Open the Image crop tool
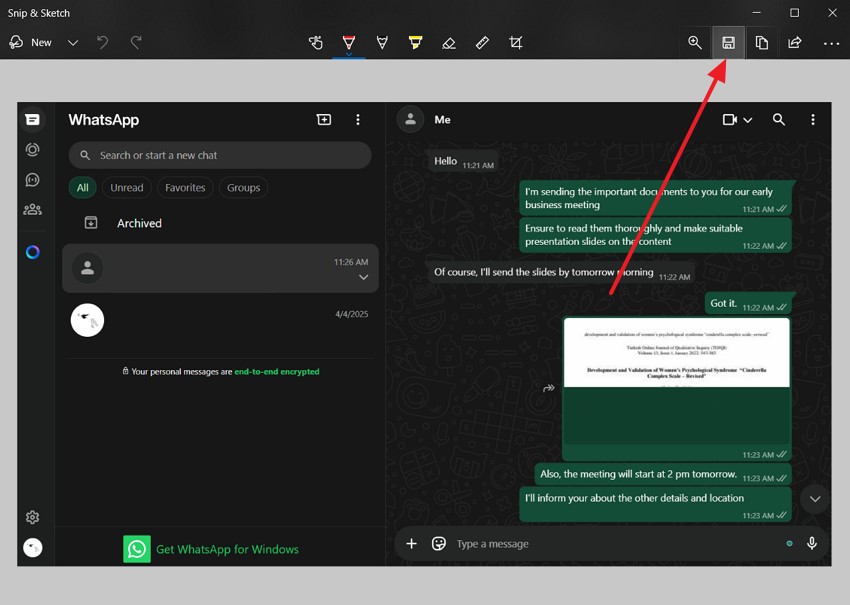 coord(516,43)
